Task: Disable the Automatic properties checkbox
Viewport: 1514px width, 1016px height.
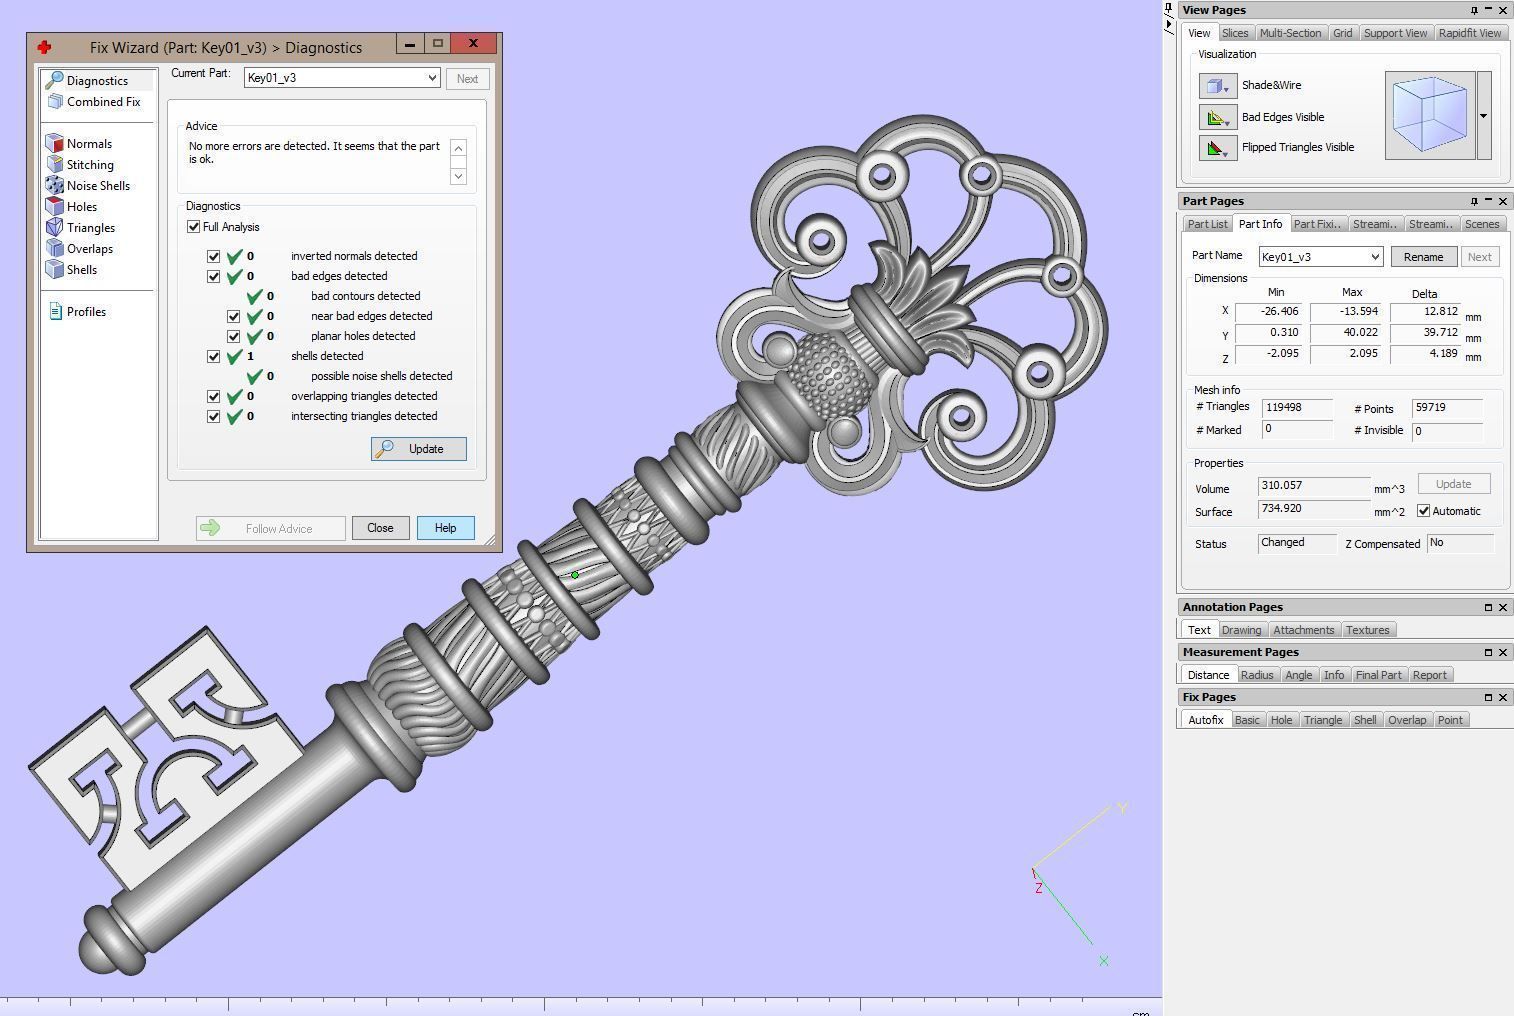Action: 1424,511
